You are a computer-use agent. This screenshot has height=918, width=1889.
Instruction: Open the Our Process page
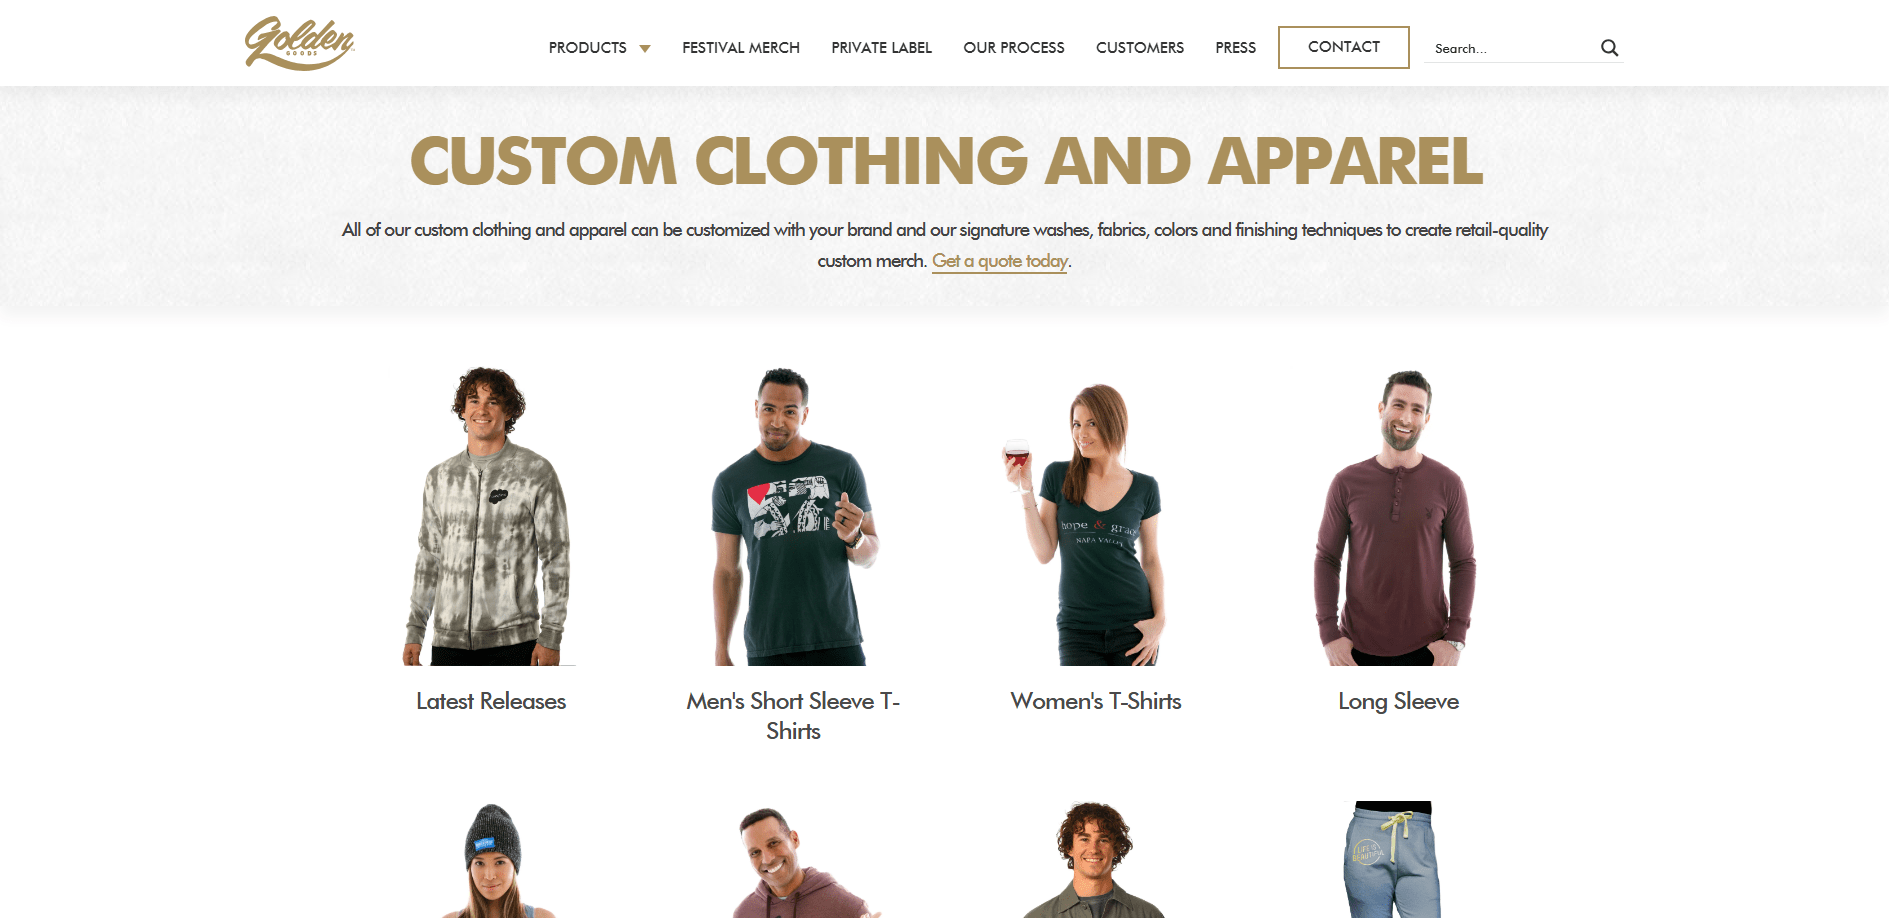pos(1014,48)
